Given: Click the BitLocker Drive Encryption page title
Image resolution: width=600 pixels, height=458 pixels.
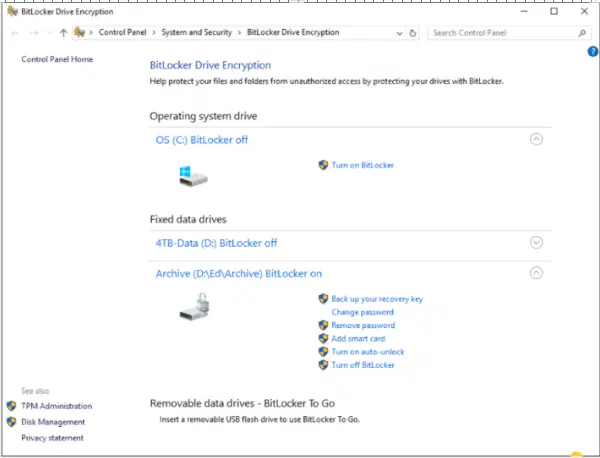Looking at the screenshot, I should (210, 65).
